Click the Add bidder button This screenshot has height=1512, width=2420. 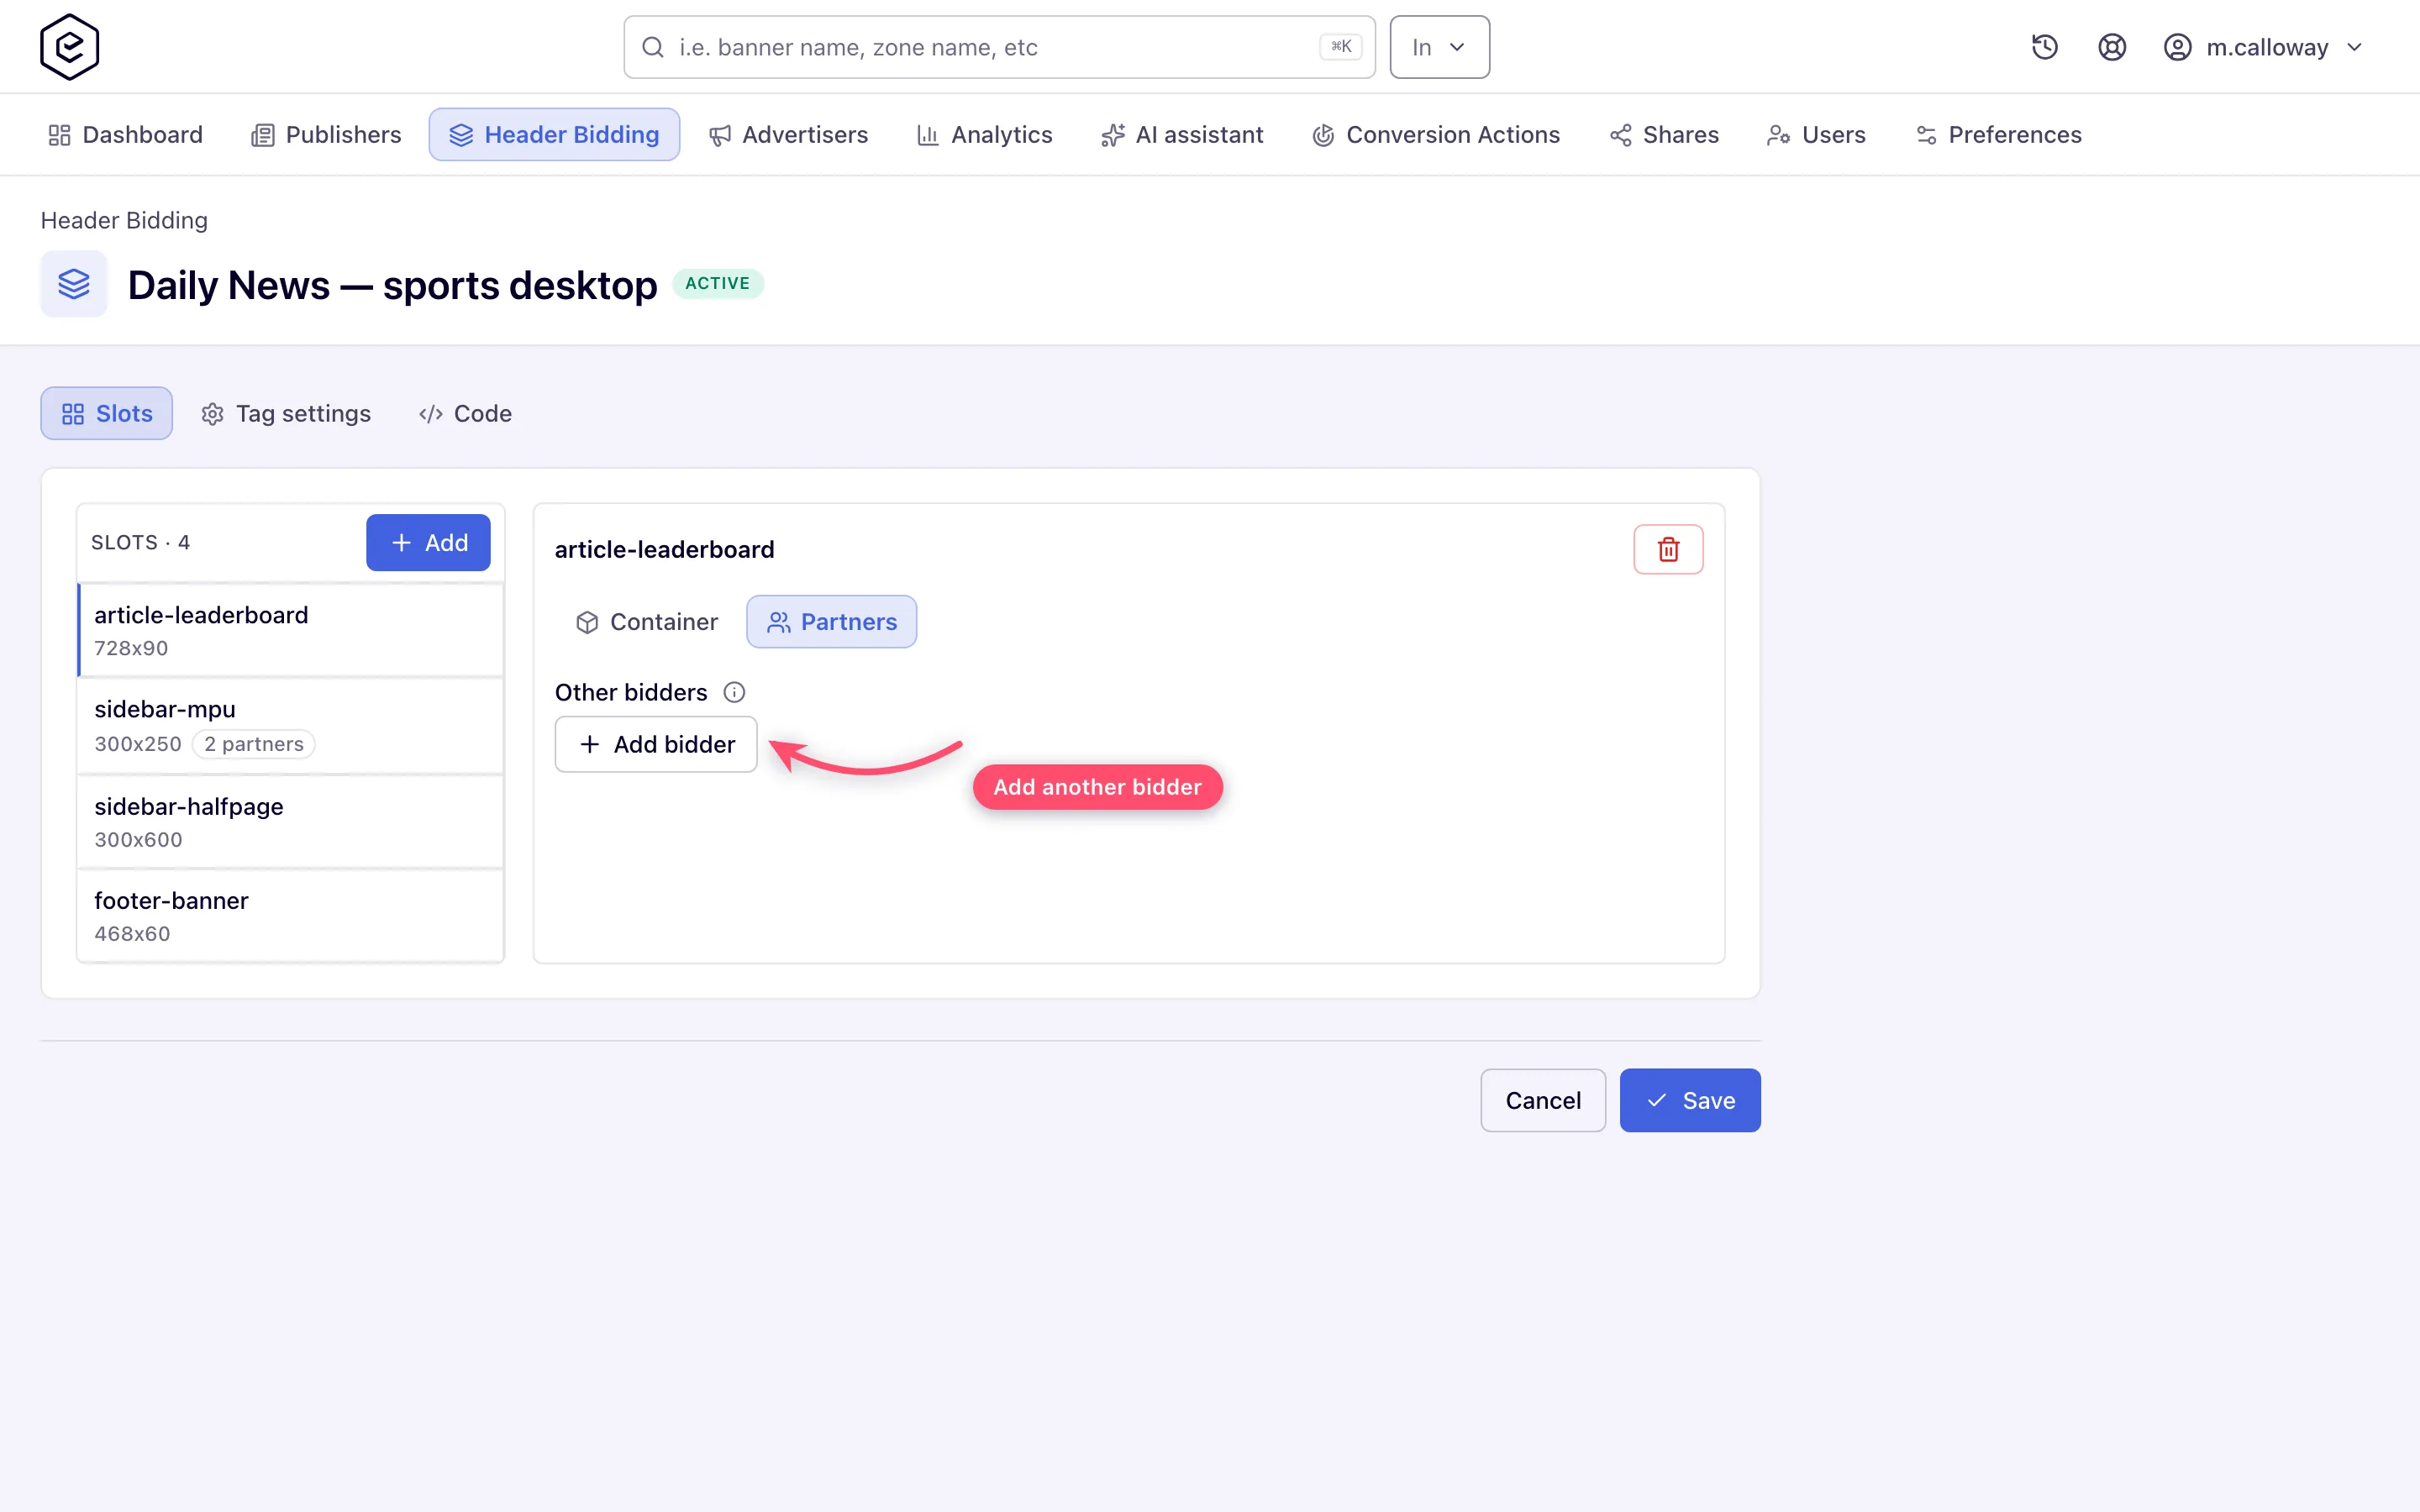click(x=656, y=744)
